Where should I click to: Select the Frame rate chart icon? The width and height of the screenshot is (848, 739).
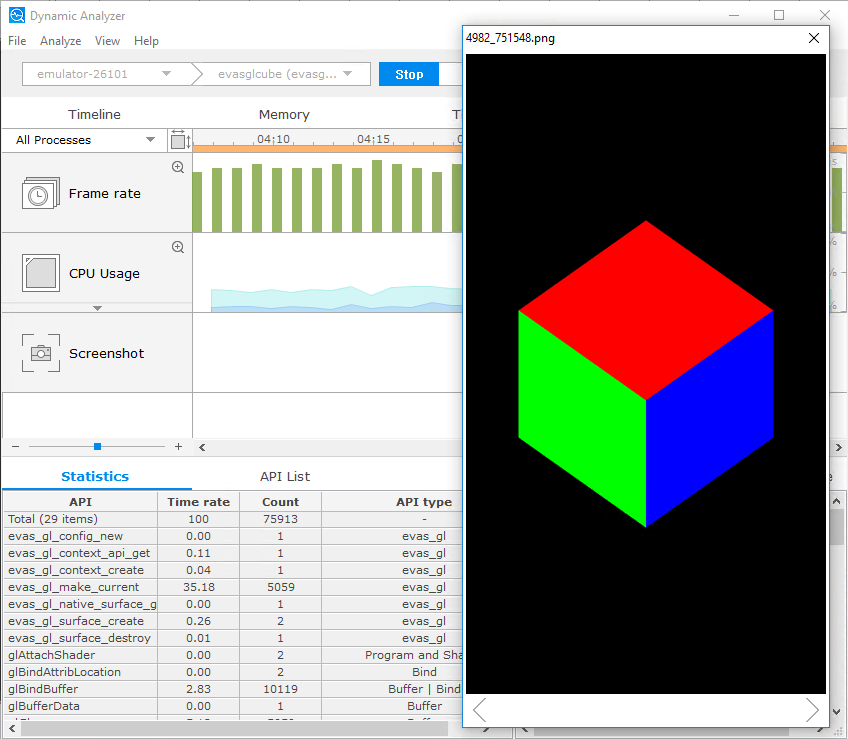(x=40, y=193)
